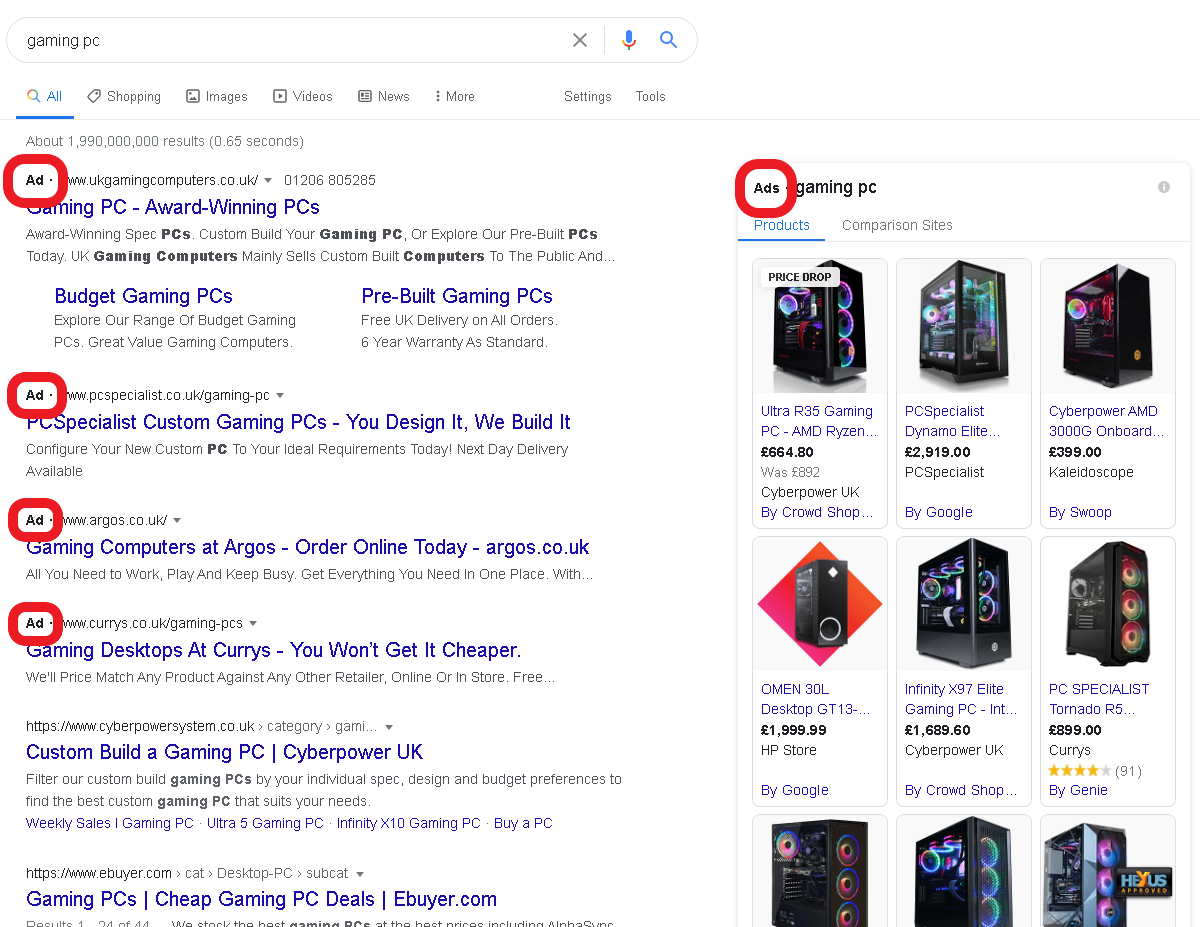Screen dimensions: 1200x927
Task: Open Gaming Desktops At Currys link
Action: [x=273, y=650]
